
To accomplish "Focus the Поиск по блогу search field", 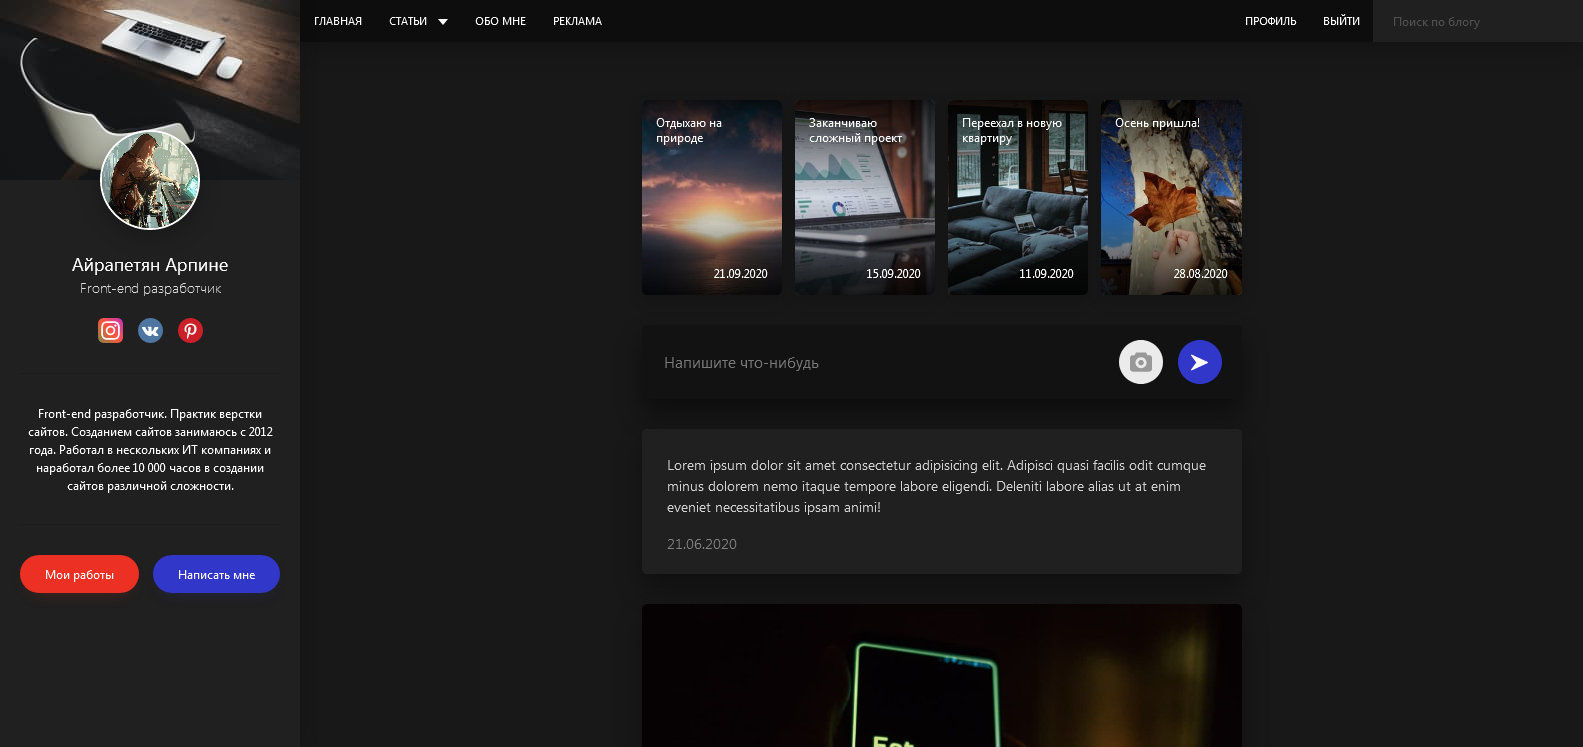I will coord(1476,21).
